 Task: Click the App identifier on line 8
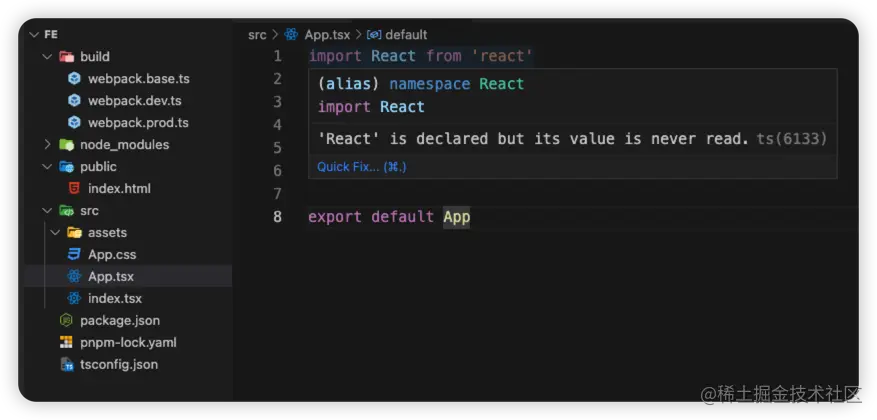(457, 216)
